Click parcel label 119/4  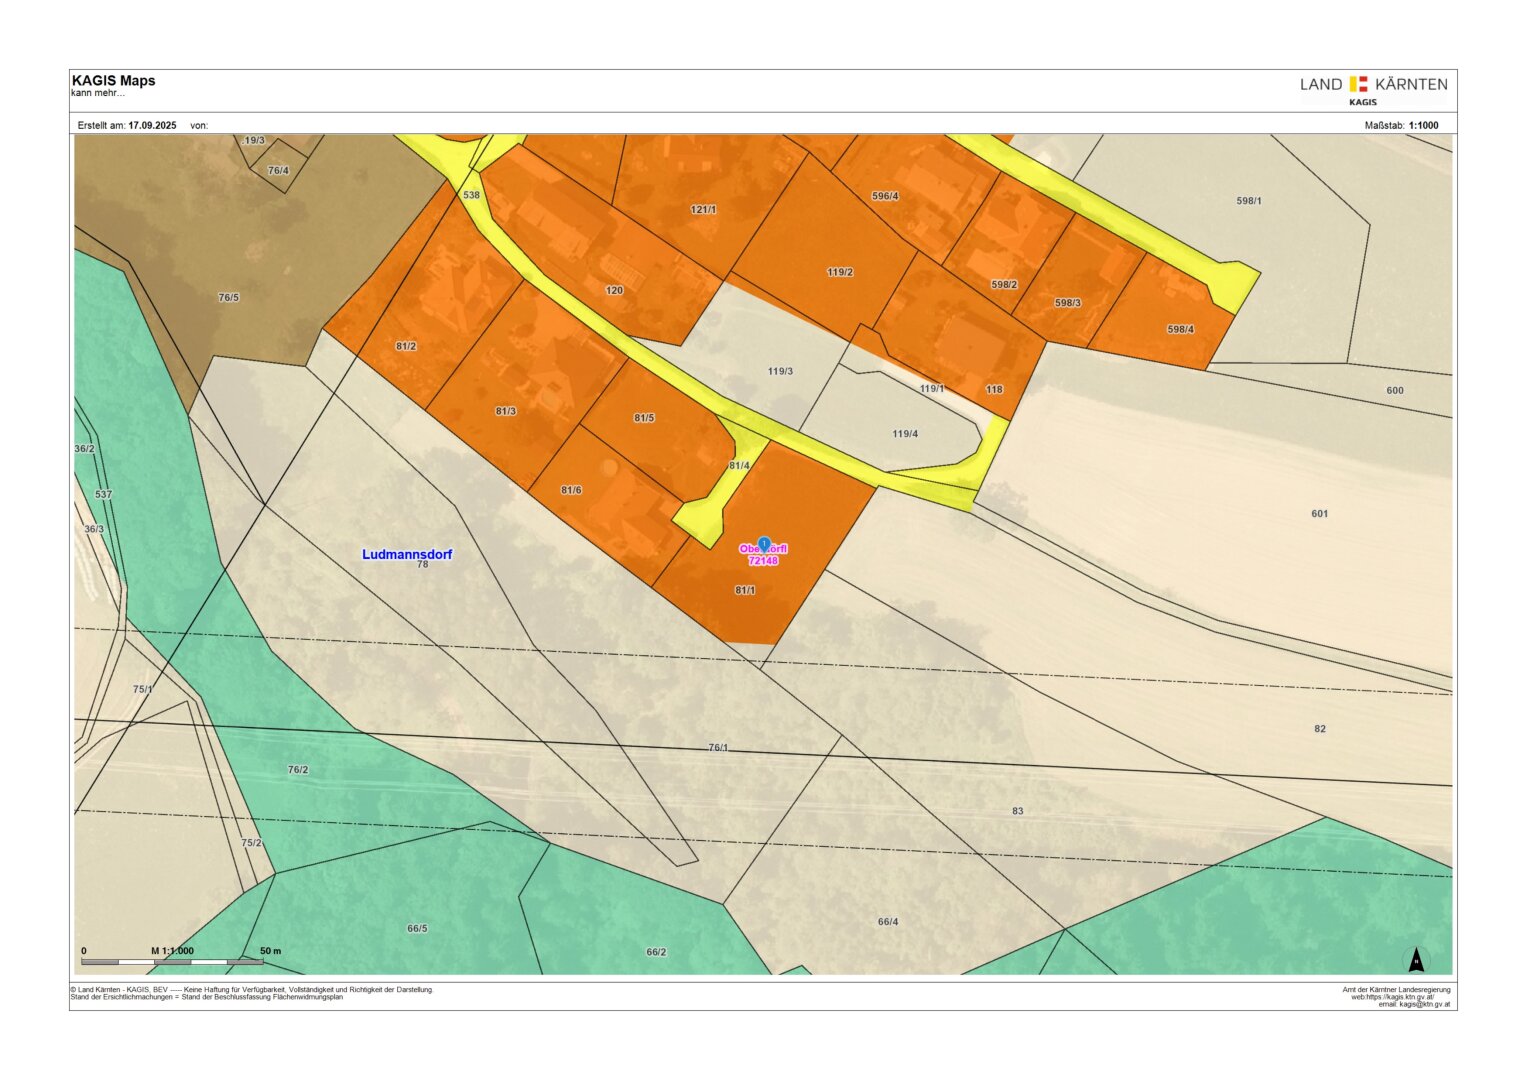coord(905,434)
